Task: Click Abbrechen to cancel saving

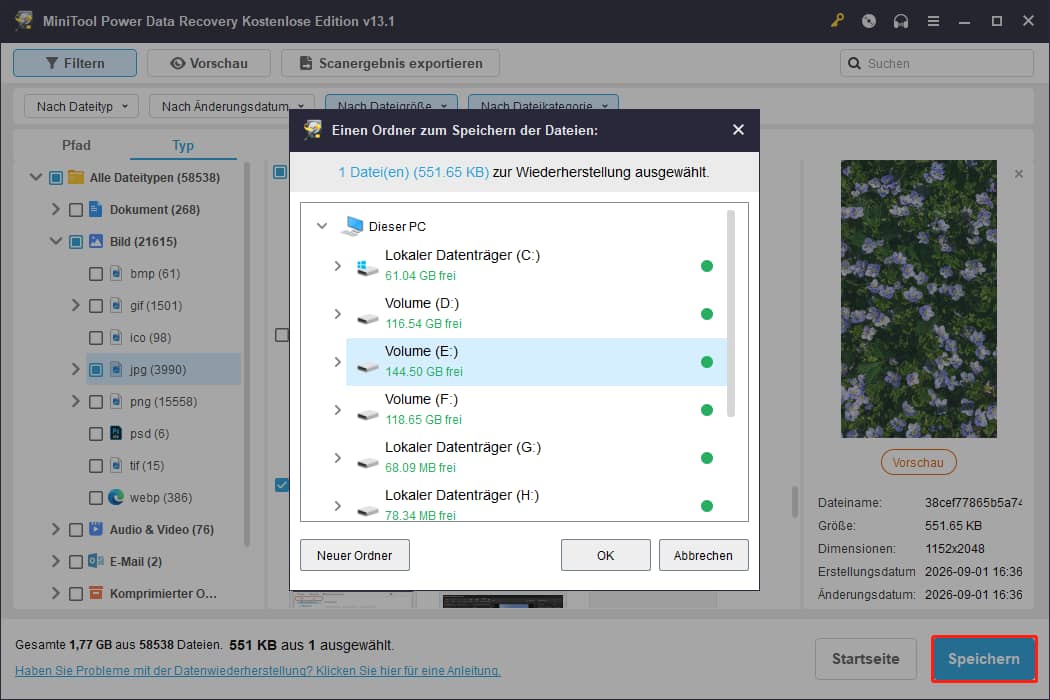Action: pos(703,555)
